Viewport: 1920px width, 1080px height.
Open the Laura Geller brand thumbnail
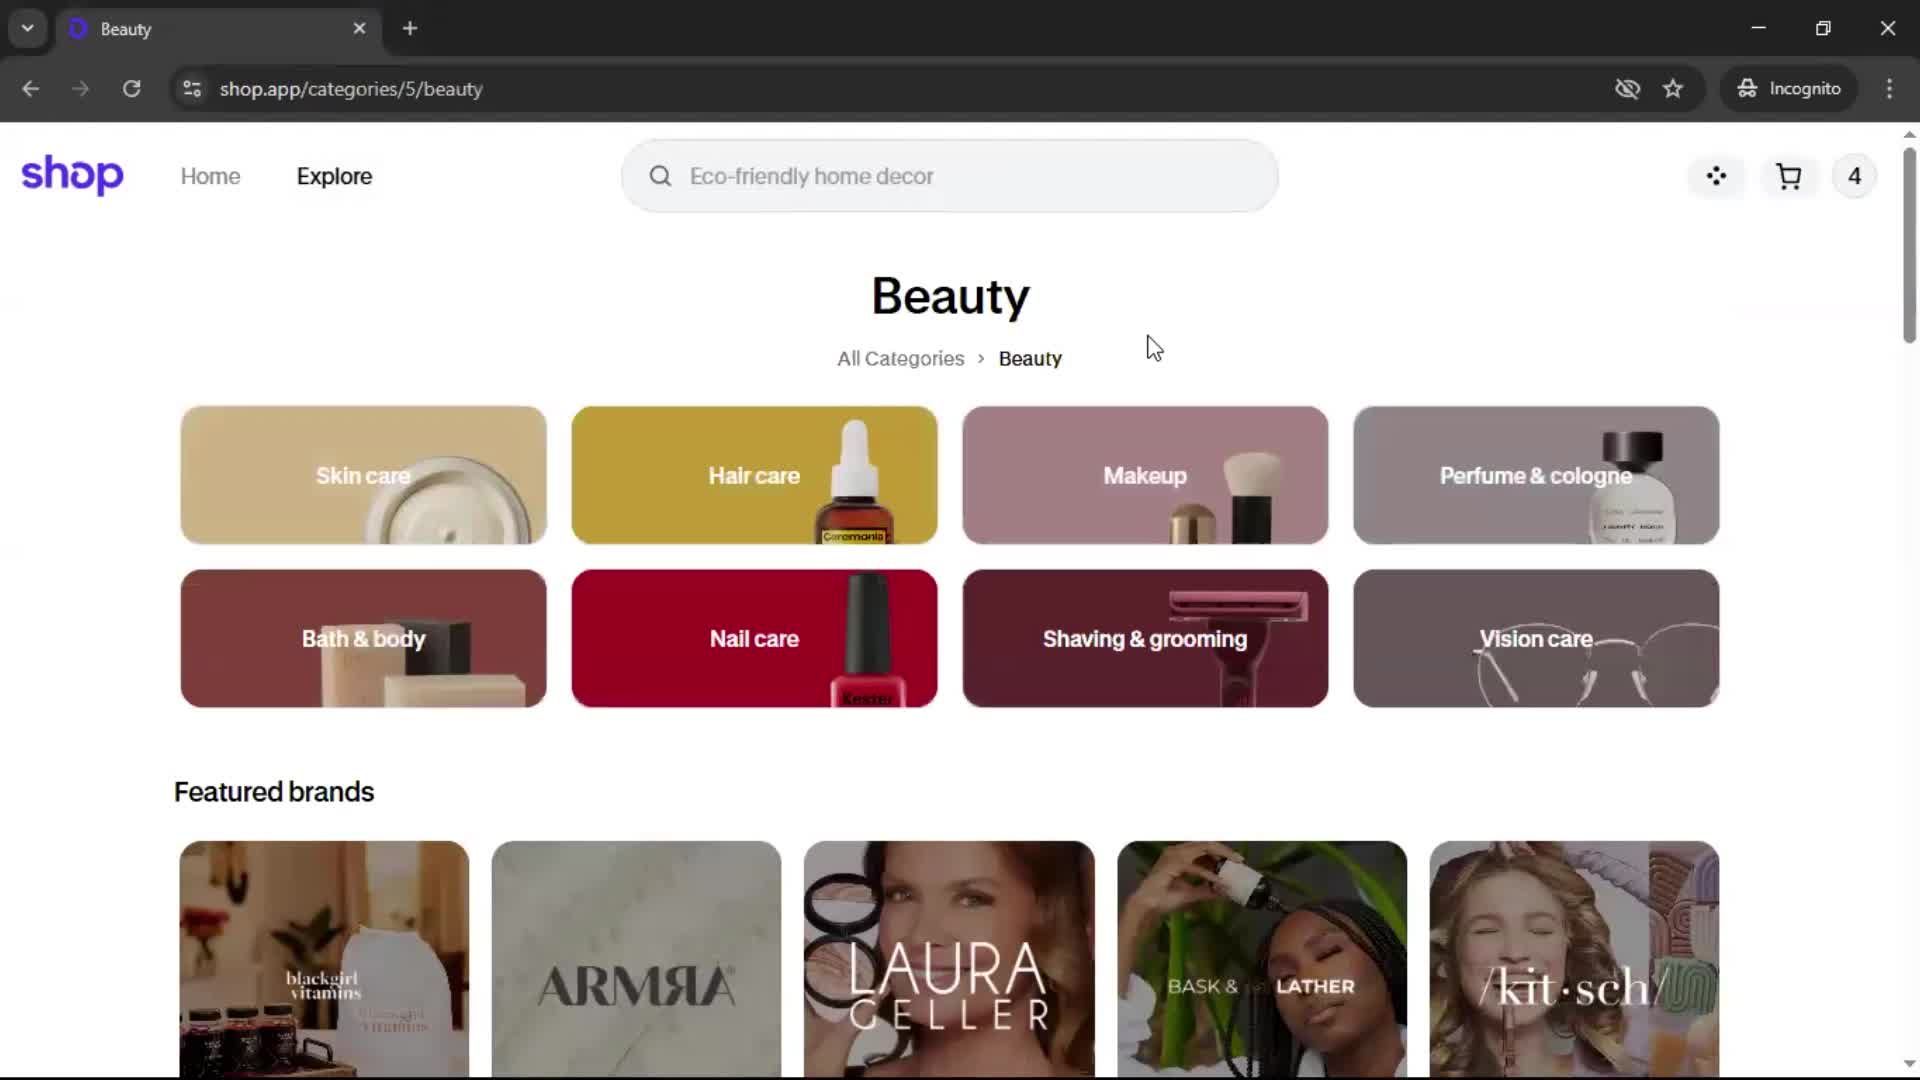[949, 958]
